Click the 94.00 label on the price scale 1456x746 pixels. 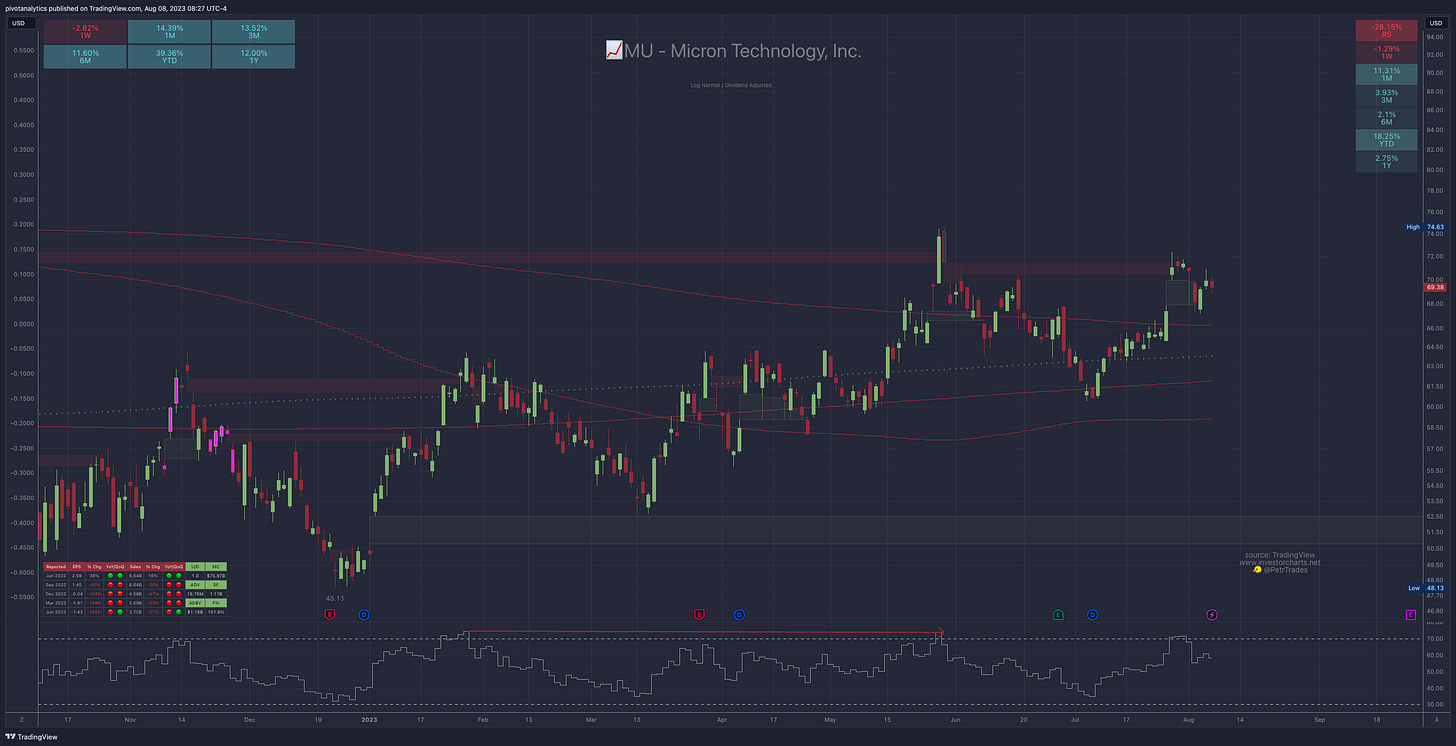[x=1435, y=37]
